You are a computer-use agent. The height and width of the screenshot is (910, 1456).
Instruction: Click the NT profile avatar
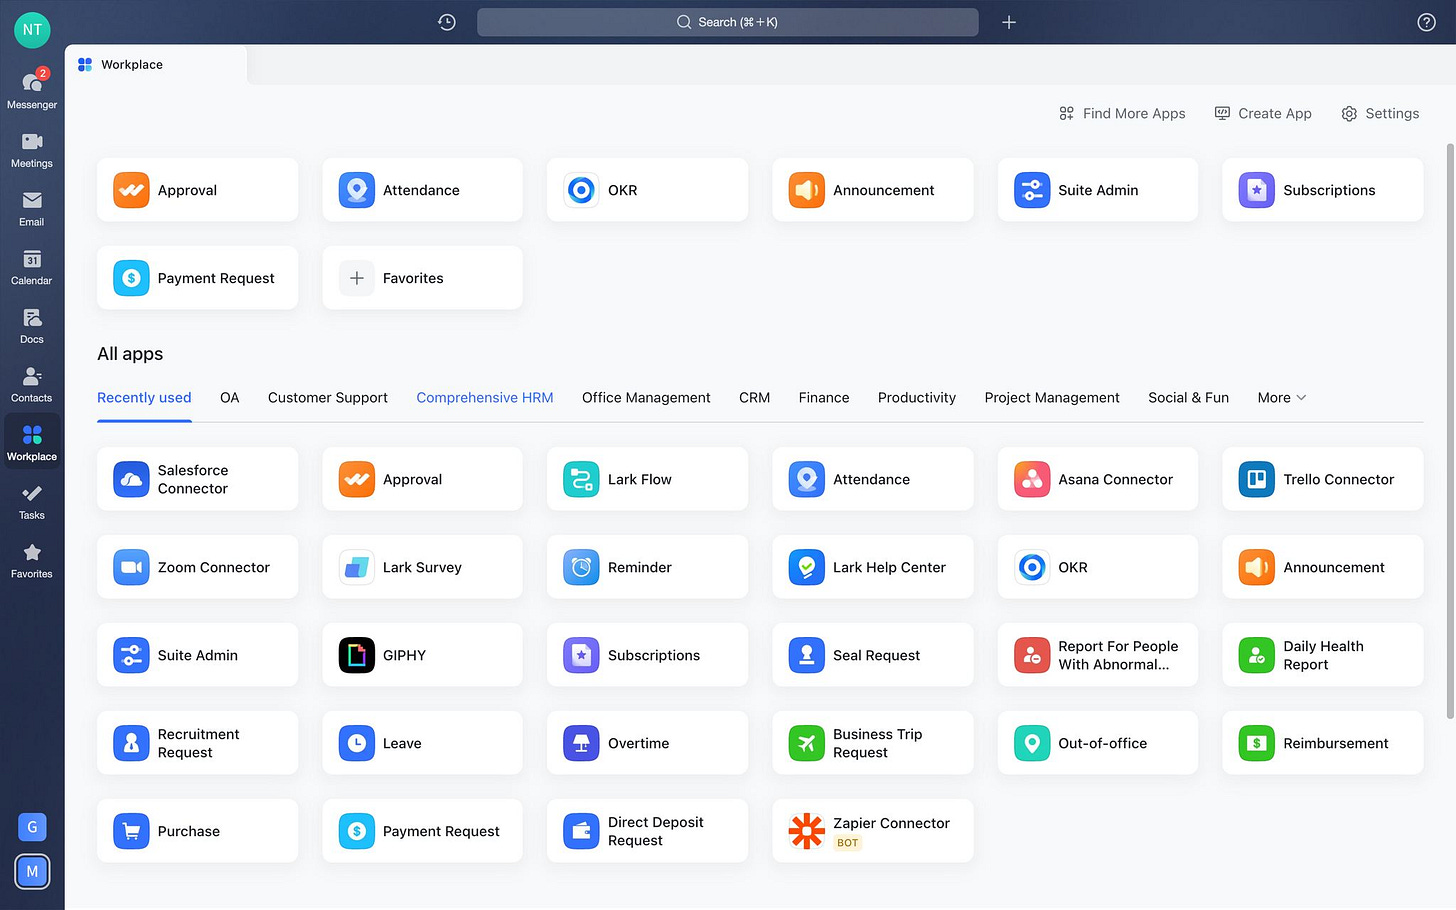[32, 29]
